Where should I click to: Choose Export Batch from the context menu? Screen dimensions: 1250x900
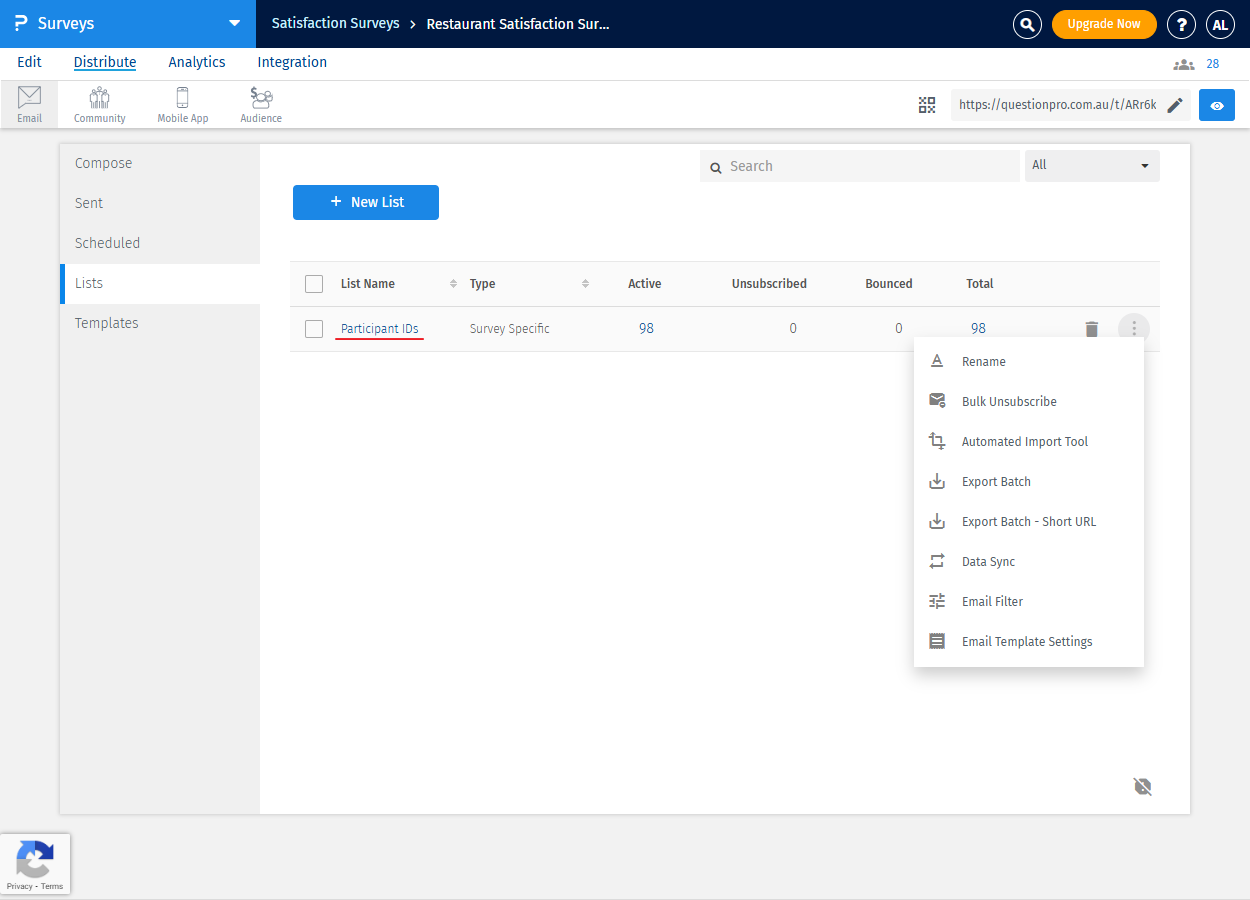tap(996, 482)
